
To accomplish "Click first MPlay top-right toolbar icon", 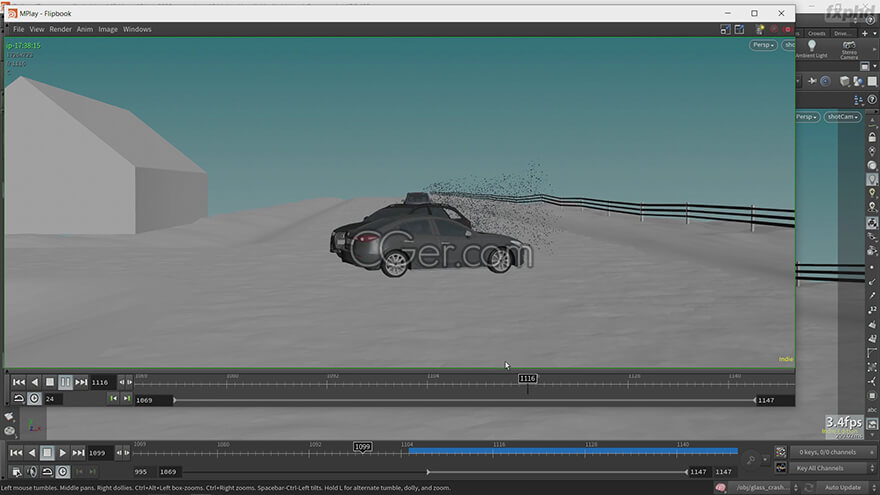I will pyautogui.click(x=725, y=29).
